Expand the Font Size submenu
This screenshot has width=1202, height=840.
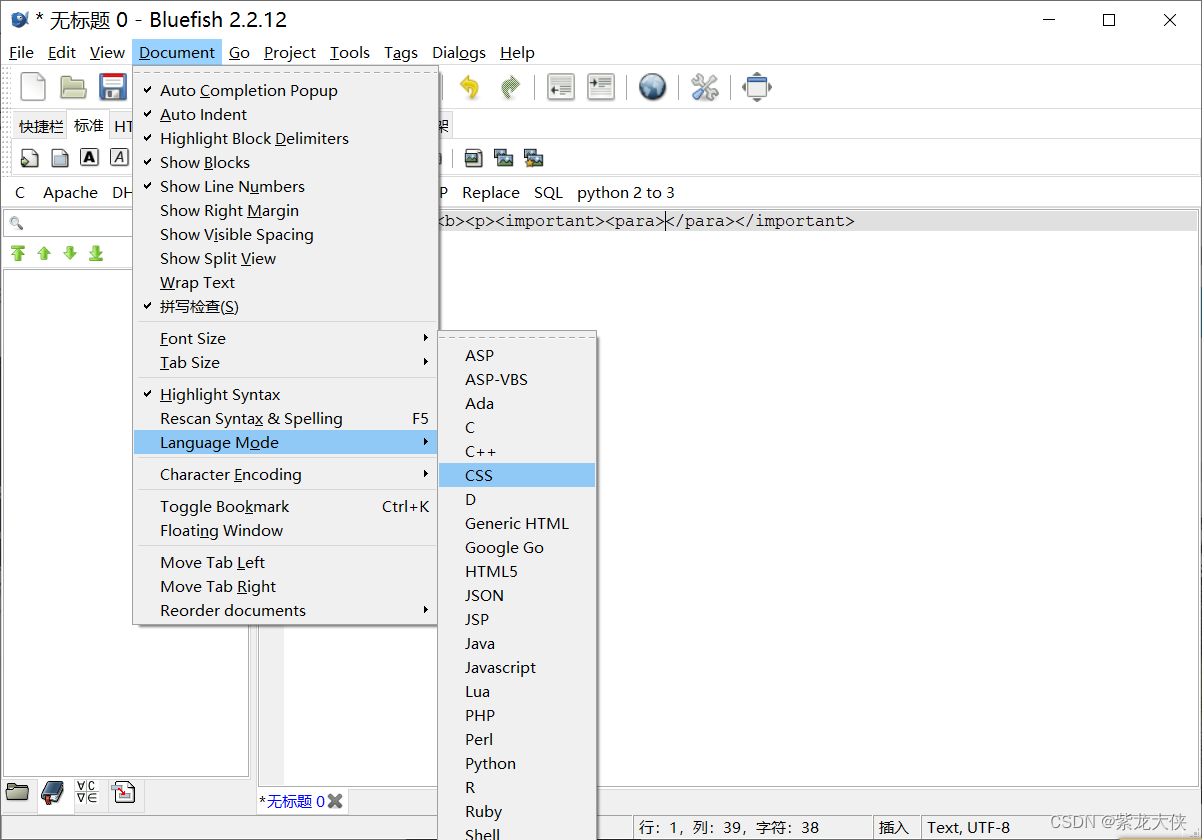(x=285, y=338)
